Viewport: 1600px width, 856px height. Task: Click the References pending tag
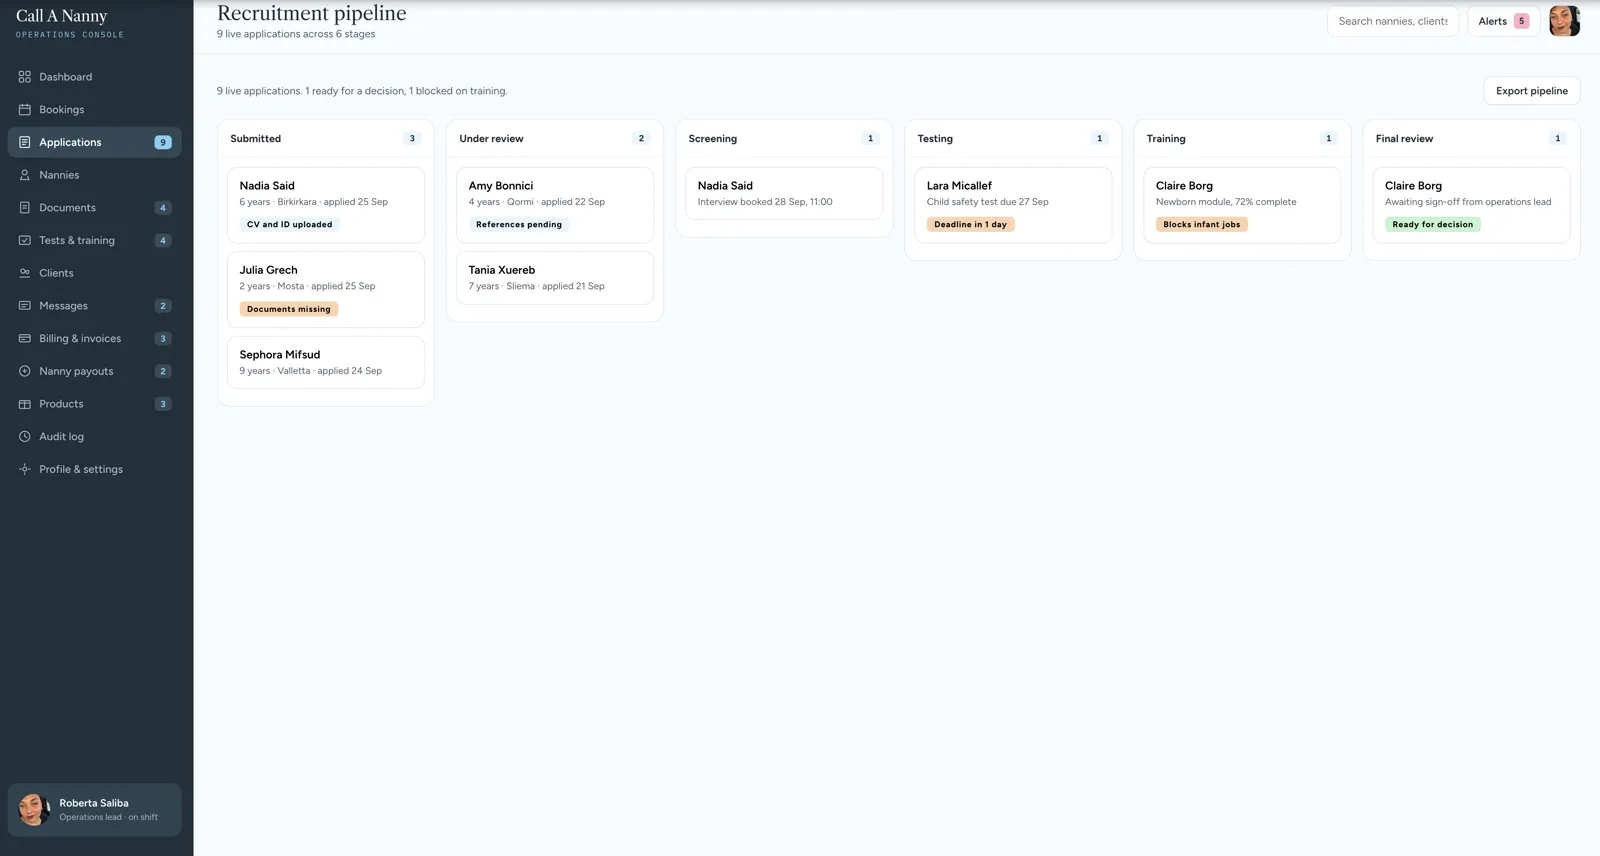tap(519, 225)
